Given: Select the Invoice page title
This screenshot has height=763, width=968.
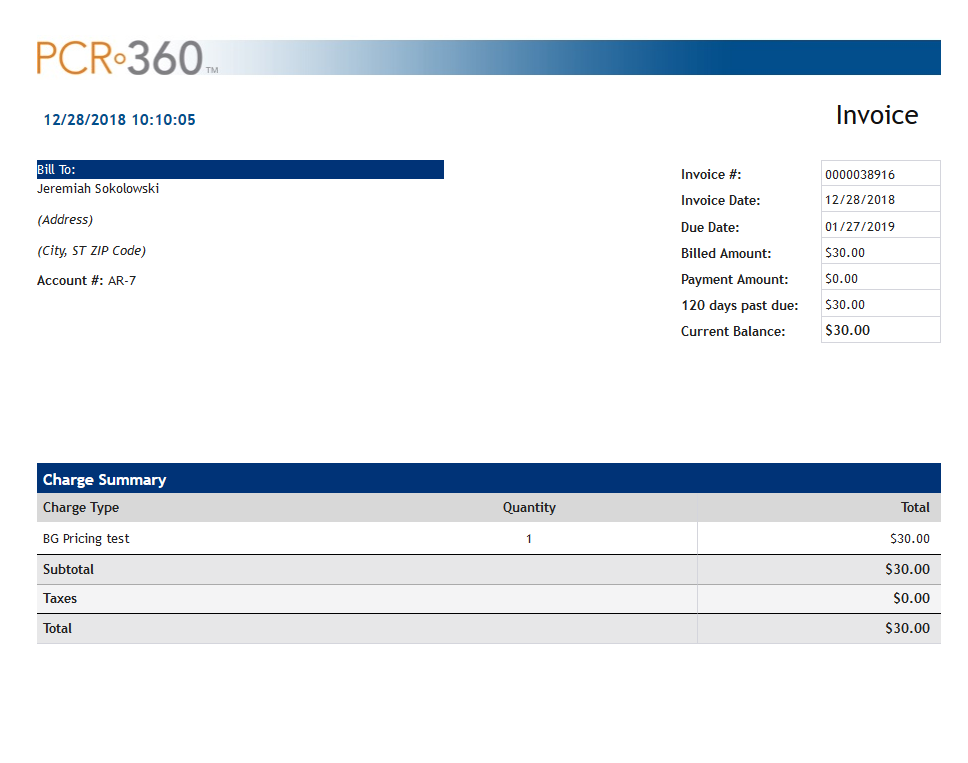Looking at the screenshot, I should click(x=876, y=115).
